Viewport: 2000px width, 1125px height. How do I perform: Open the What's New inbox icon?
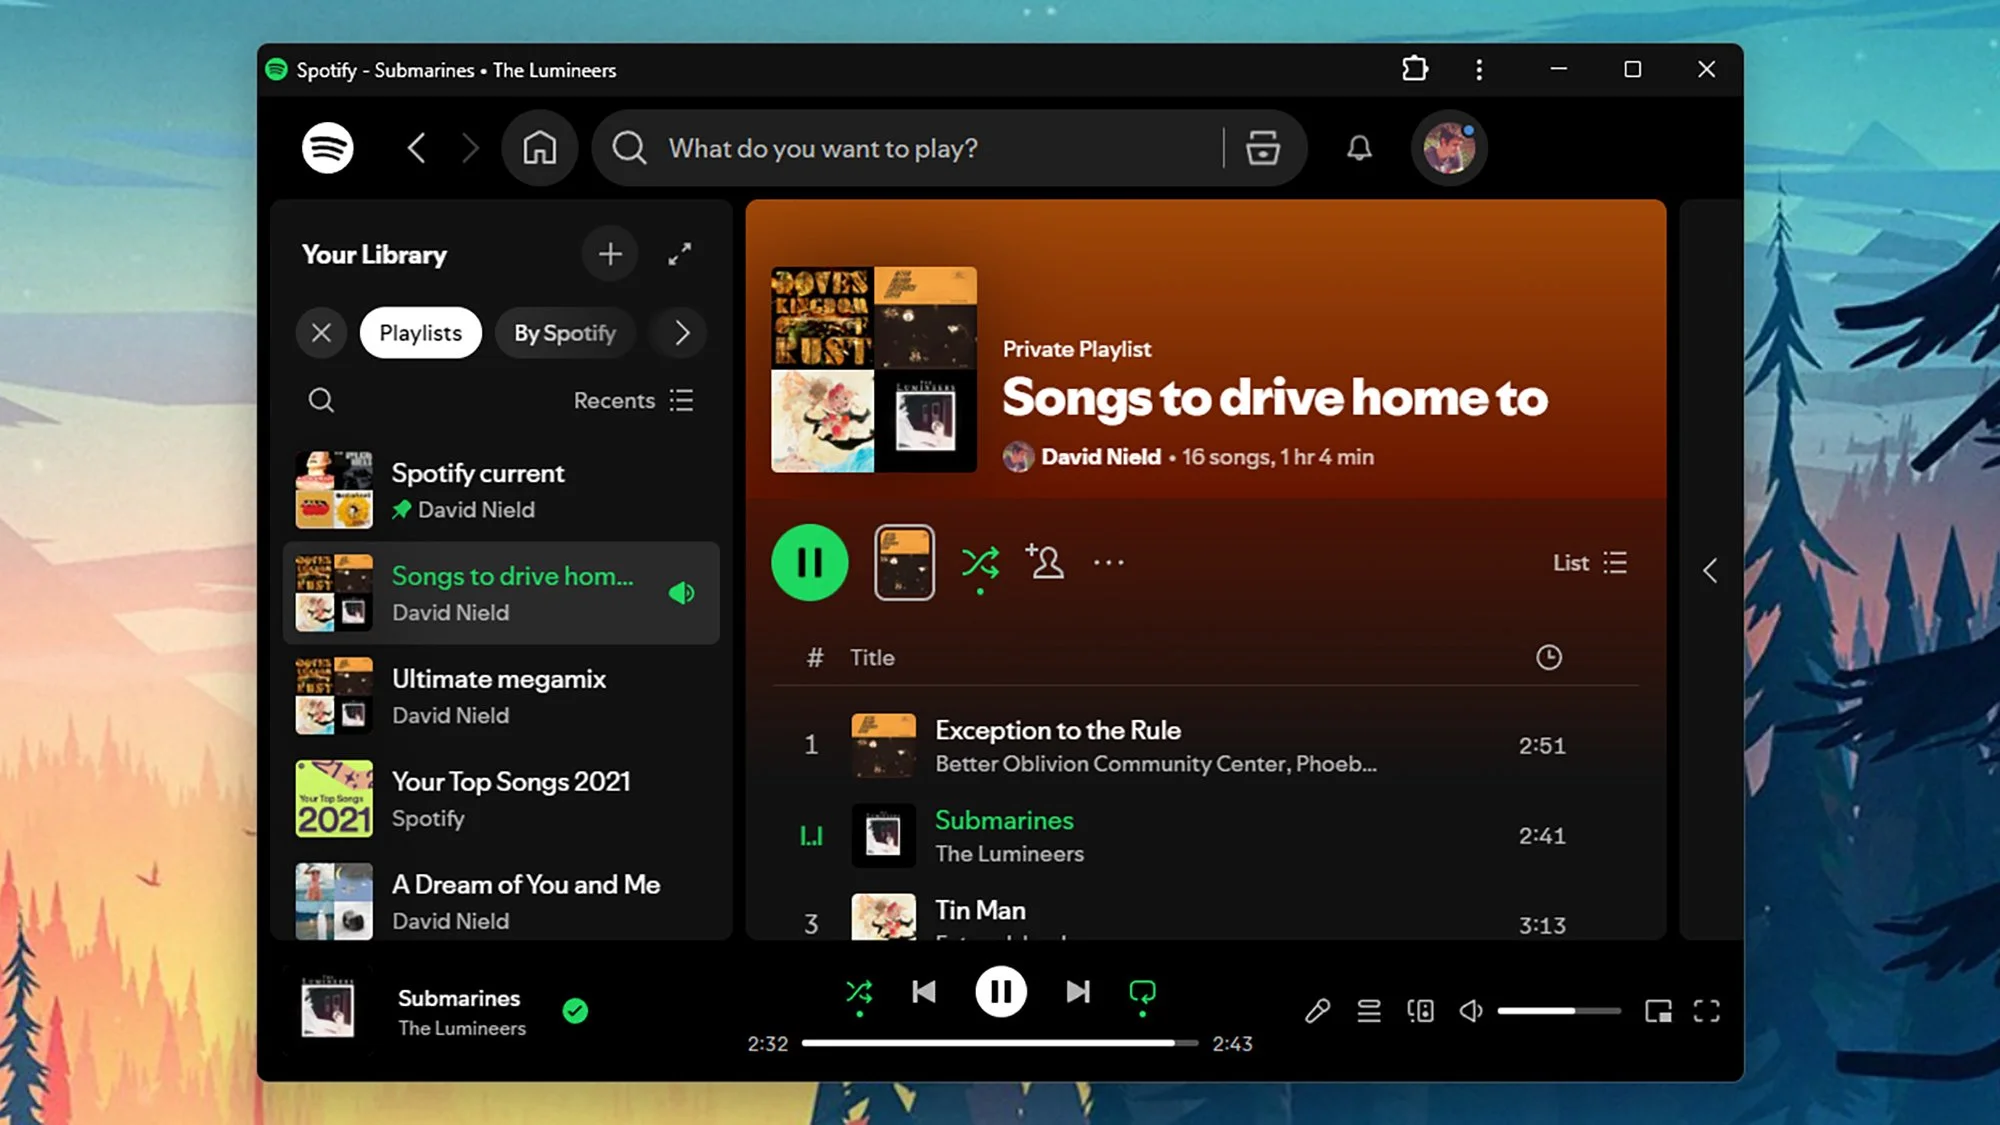(1262, 147)
